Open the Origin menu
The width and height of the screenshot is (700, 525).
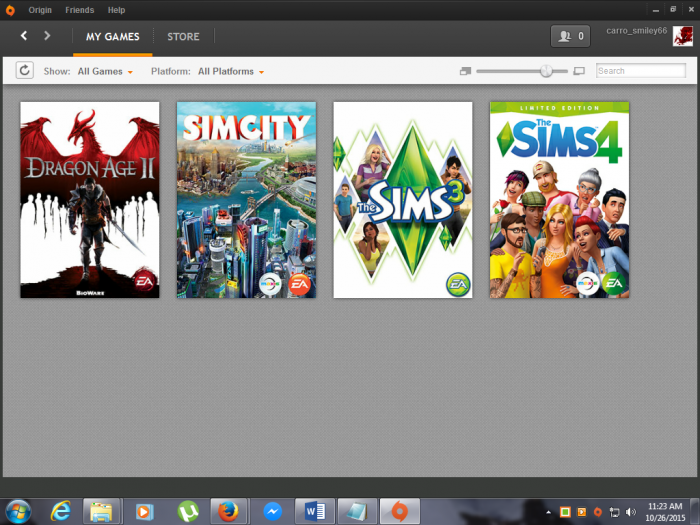tap(40, 10)
